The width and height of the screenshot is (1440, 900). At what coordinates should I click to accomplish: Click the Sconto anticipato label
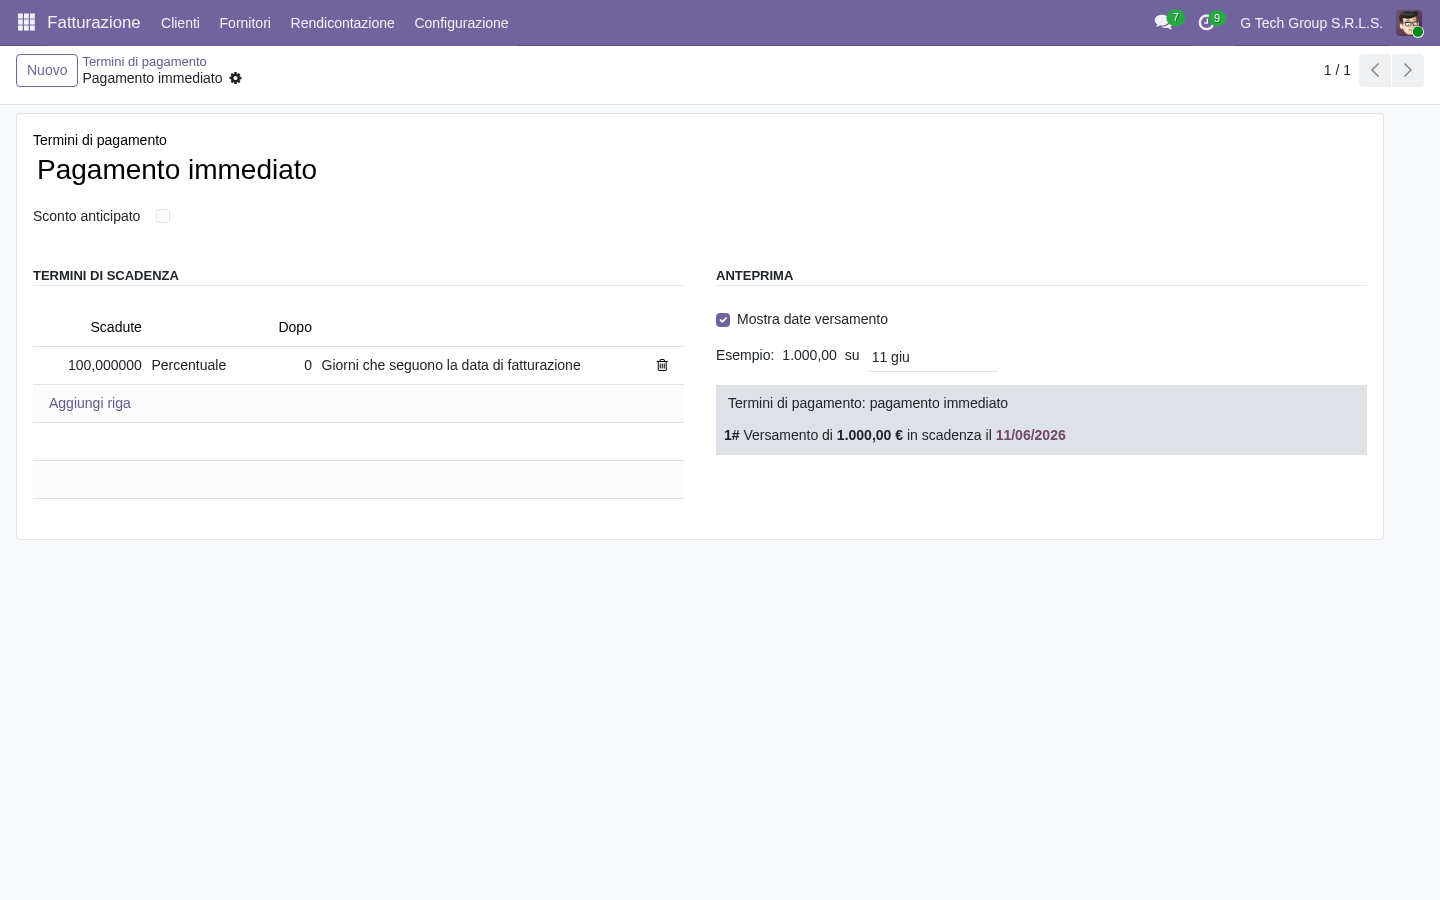(x=87, y=216)
